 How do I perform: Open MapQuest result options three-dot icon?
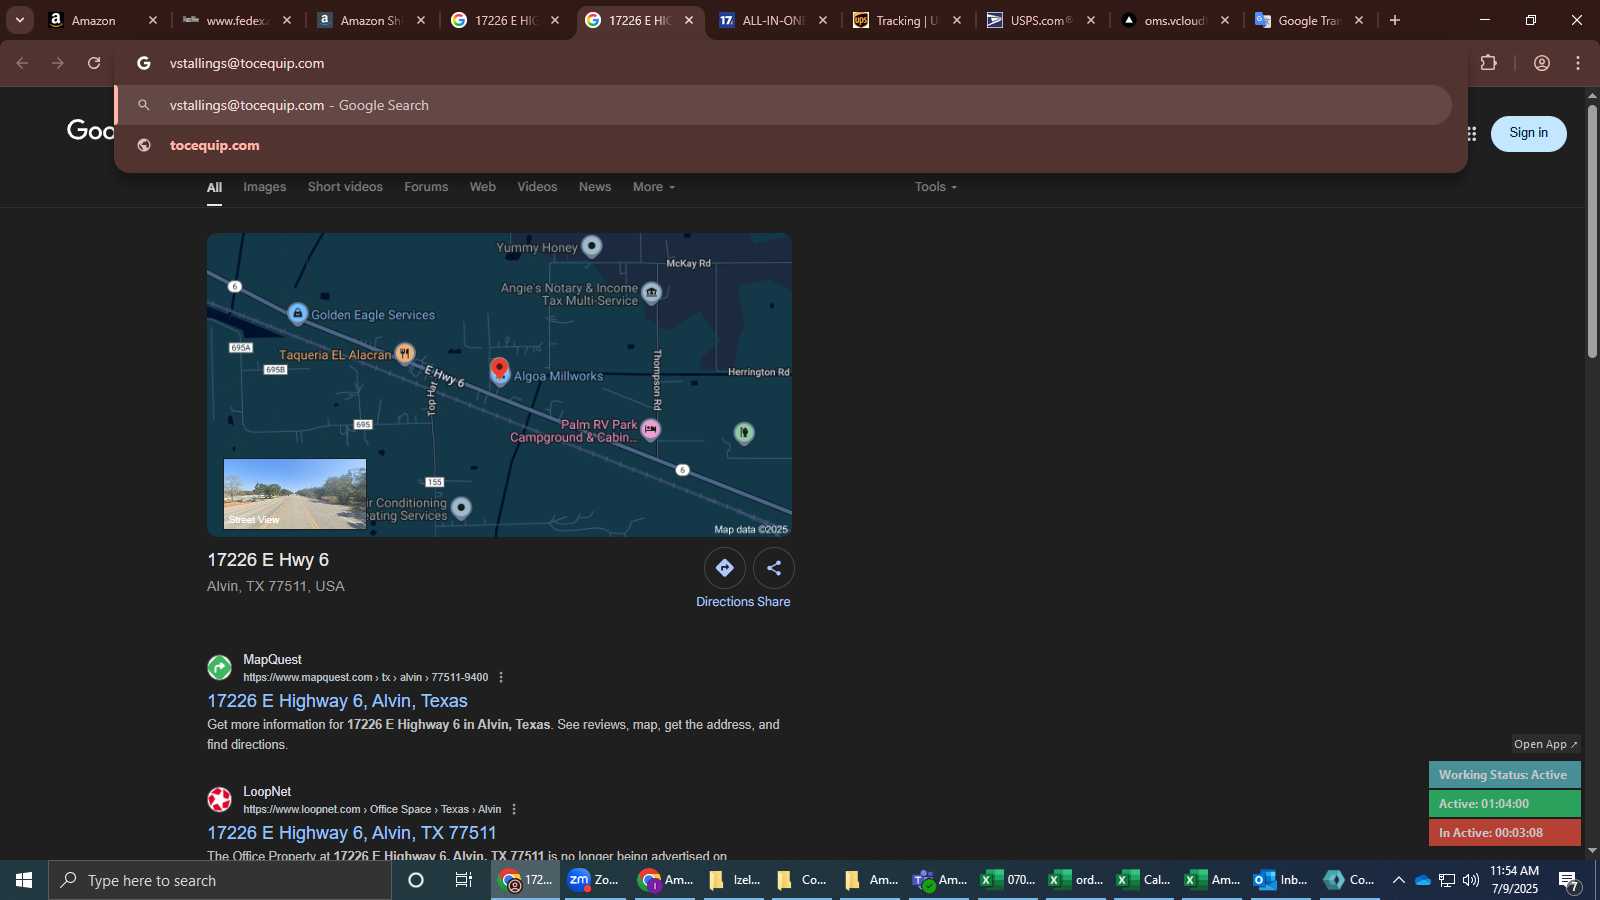pos(501,678)
